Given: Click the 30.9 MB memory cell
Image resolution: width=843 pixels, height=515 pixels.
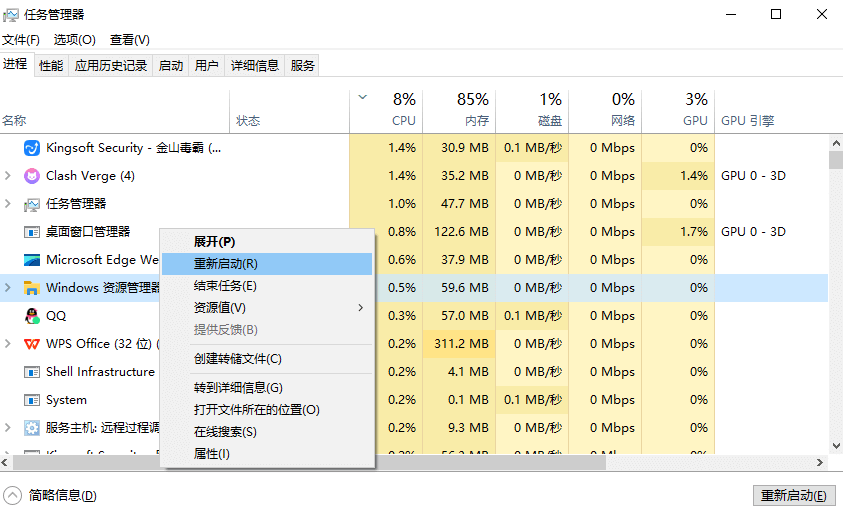Looking at the screenshot, I should click(x=459, y=148).
